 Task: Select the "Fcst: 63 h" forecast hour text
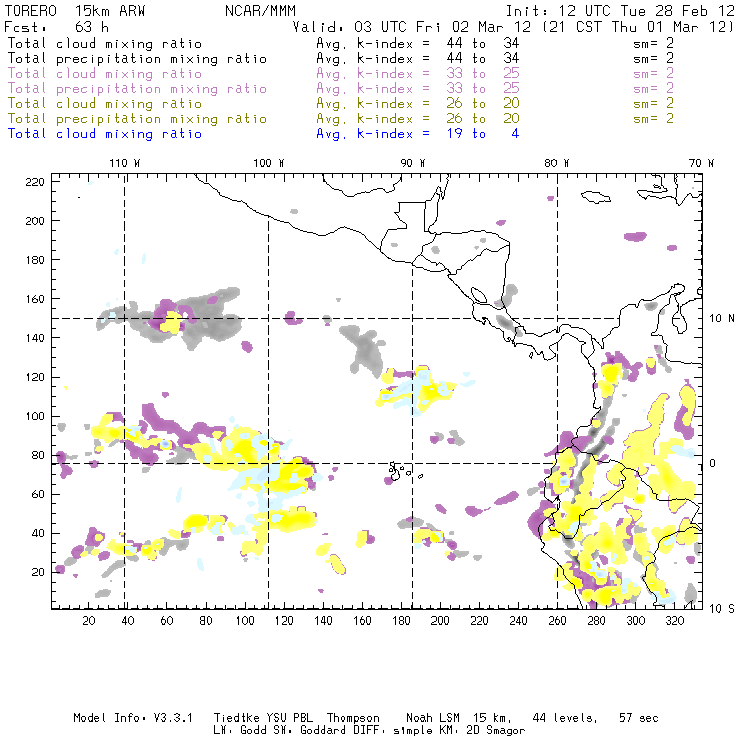[57, 27]
